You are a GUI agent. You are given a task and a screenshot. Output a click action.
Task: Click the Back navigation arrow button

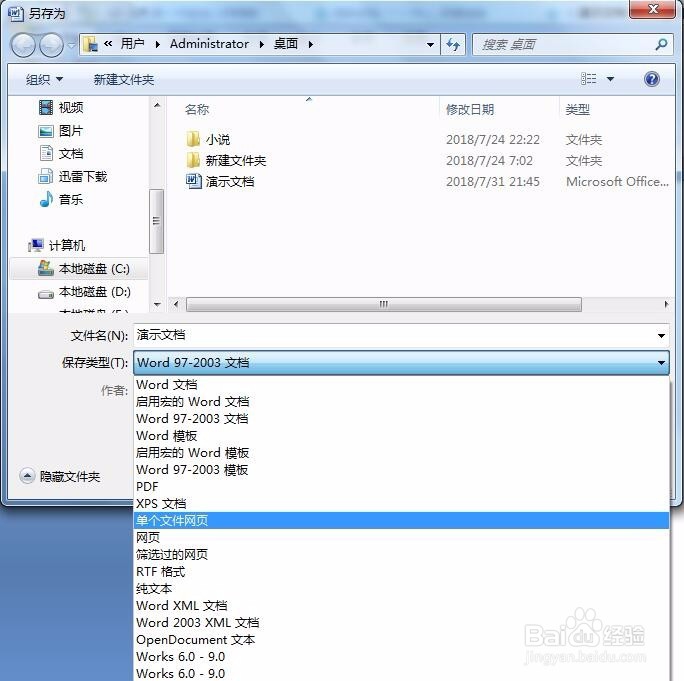pos(23,44)
